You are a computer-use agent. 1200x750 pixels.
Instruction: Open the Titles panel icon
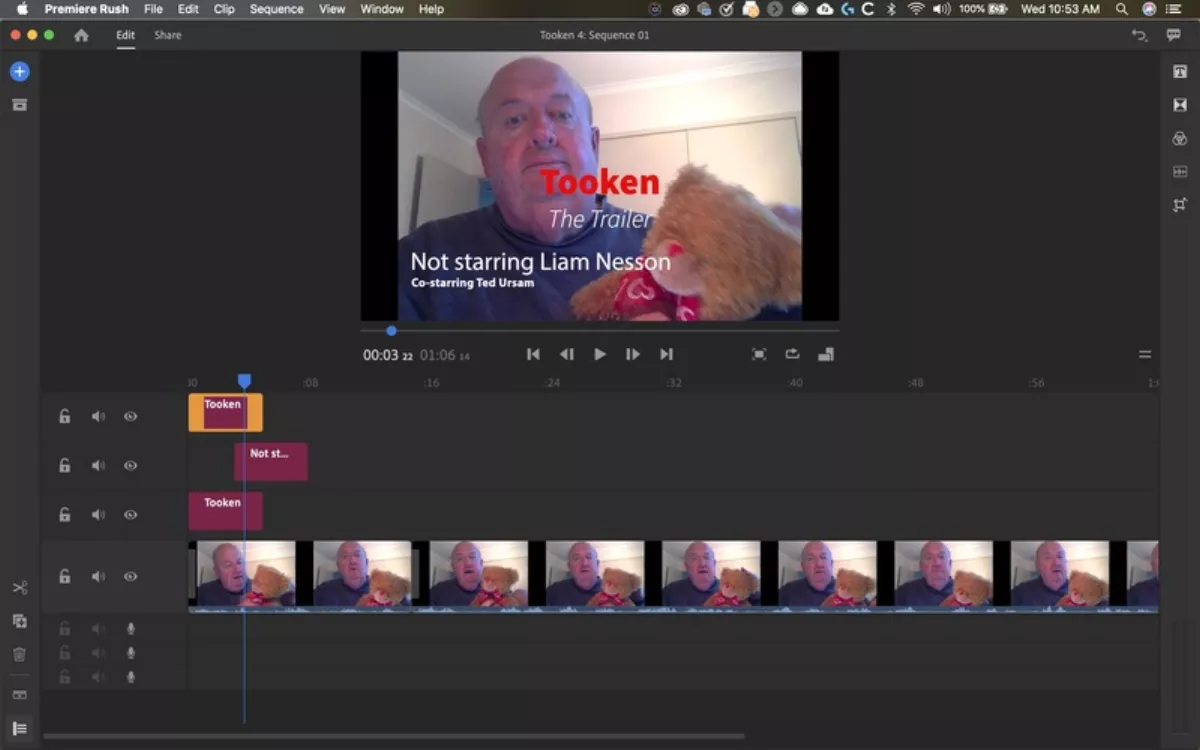(x=1180, y=71)
